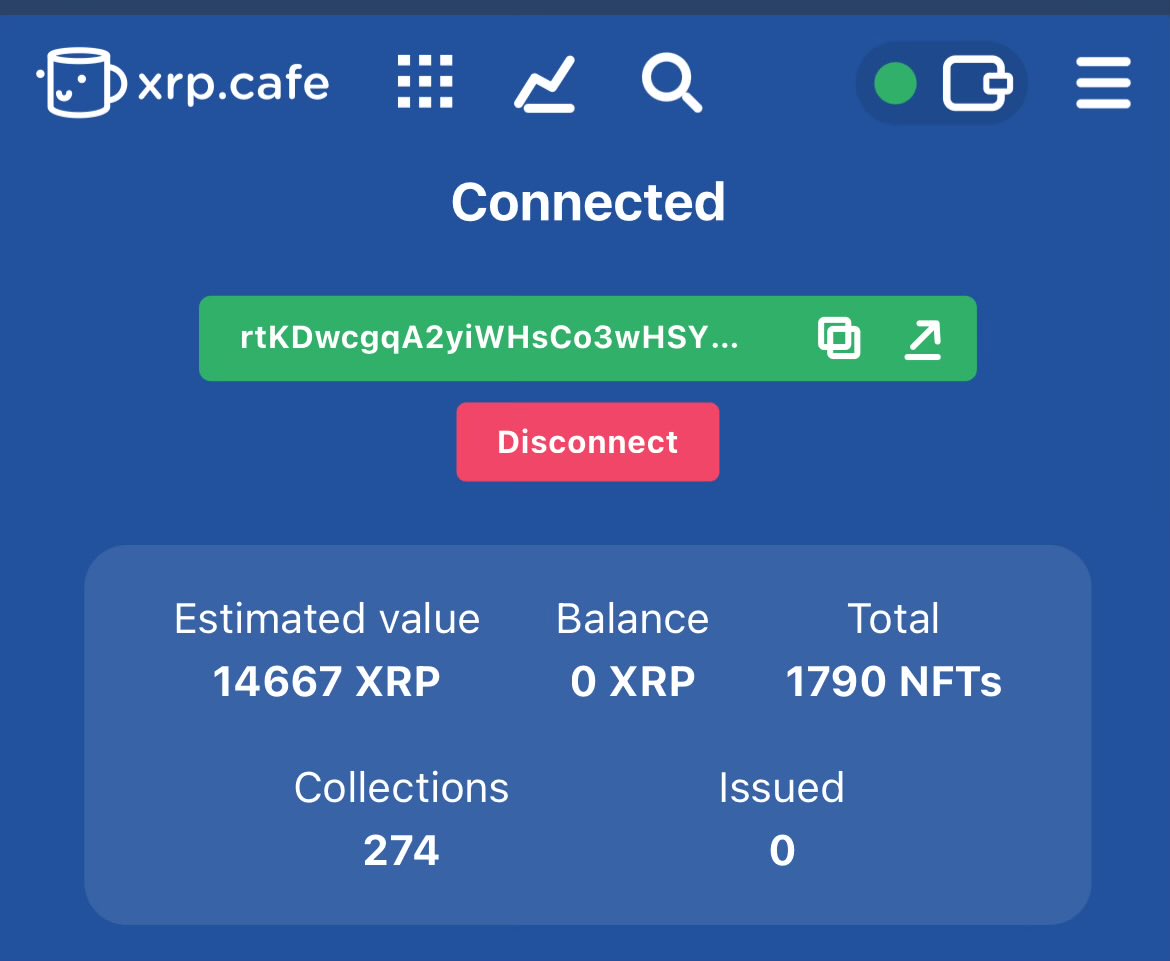Click the Connected heading
Screen dimensions: 1170x961
pos(588,202)
